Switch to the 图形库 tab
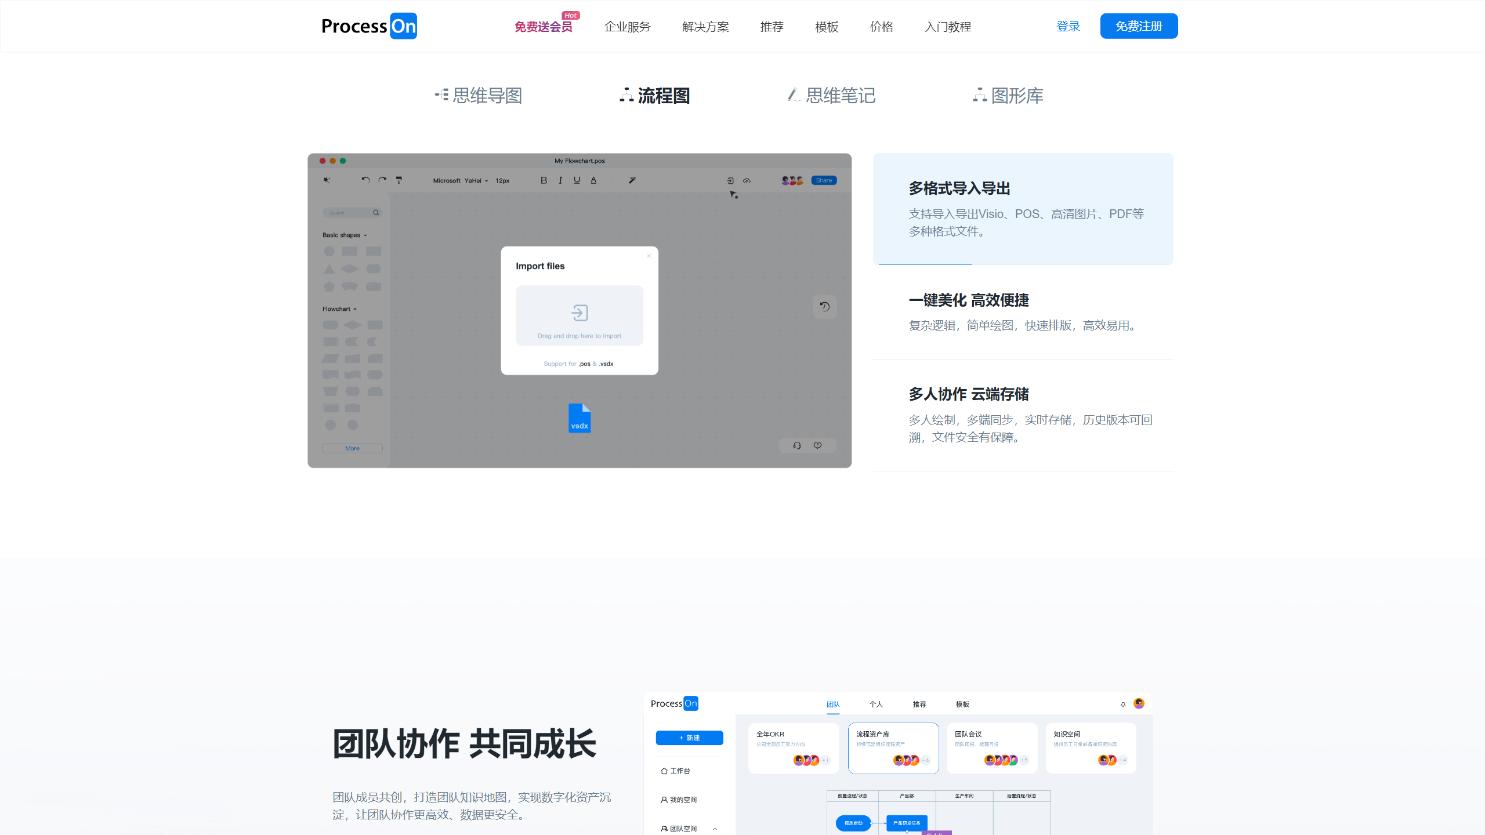1485x835 pixels. [x=1008, y=96]
